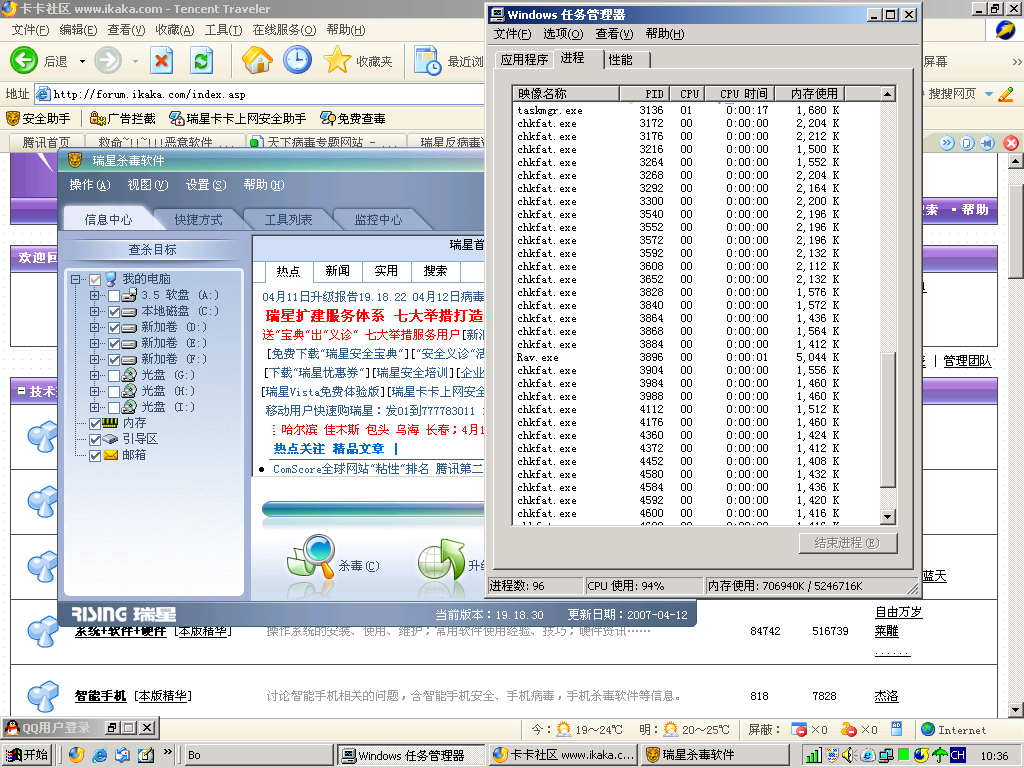Uncheck the 本地磁盘 (C:) checkbox
1024x768 pixels.
[114, 312]
